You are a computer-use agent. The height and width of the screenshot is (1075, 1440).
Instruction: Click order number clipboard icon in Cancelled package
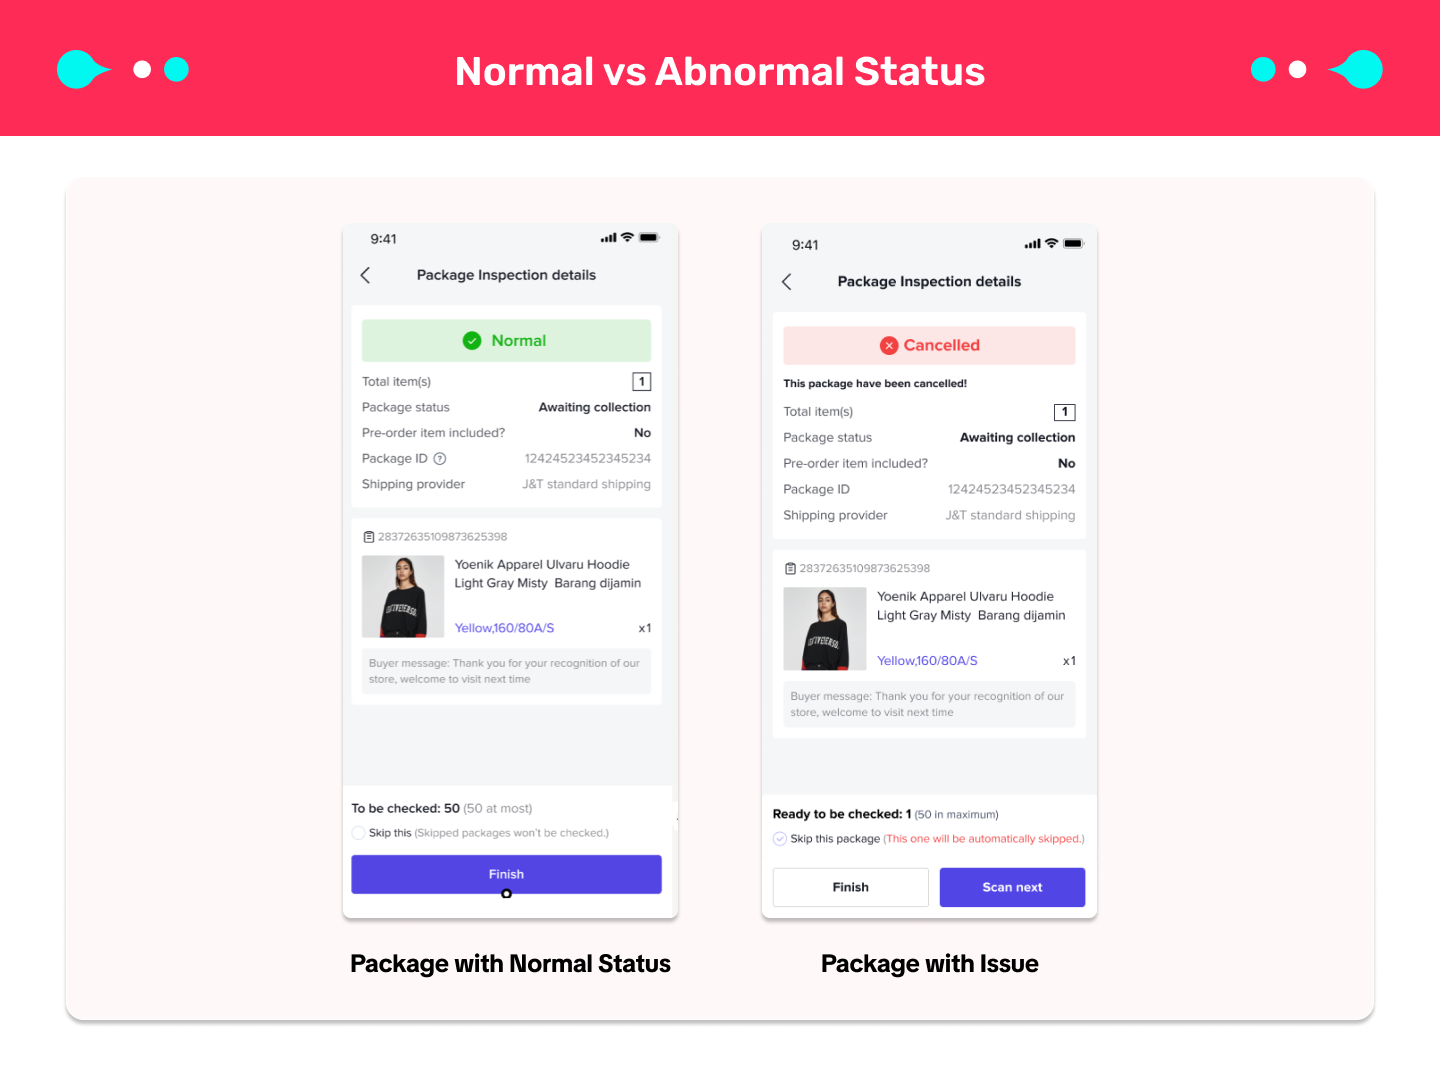790,569
